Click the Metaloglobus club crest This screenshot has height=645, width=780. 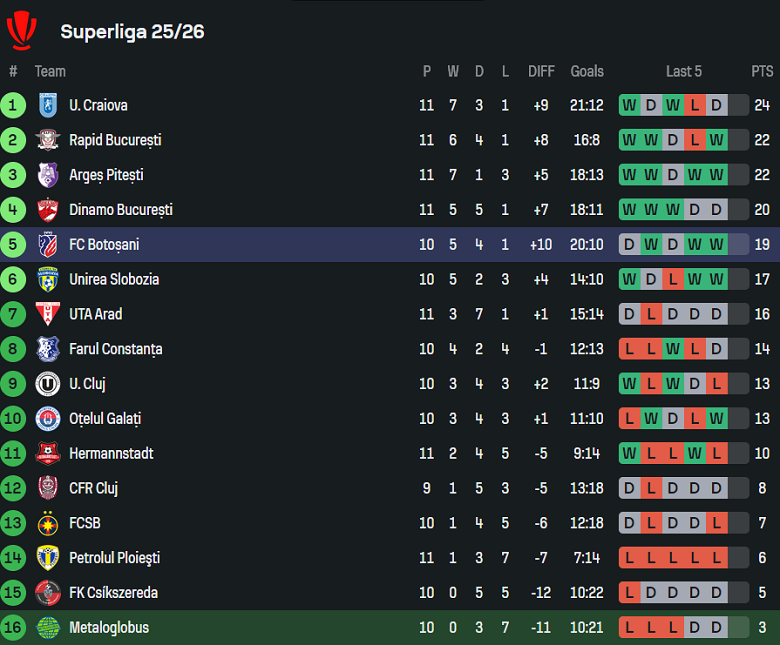(x=47, y=627)
